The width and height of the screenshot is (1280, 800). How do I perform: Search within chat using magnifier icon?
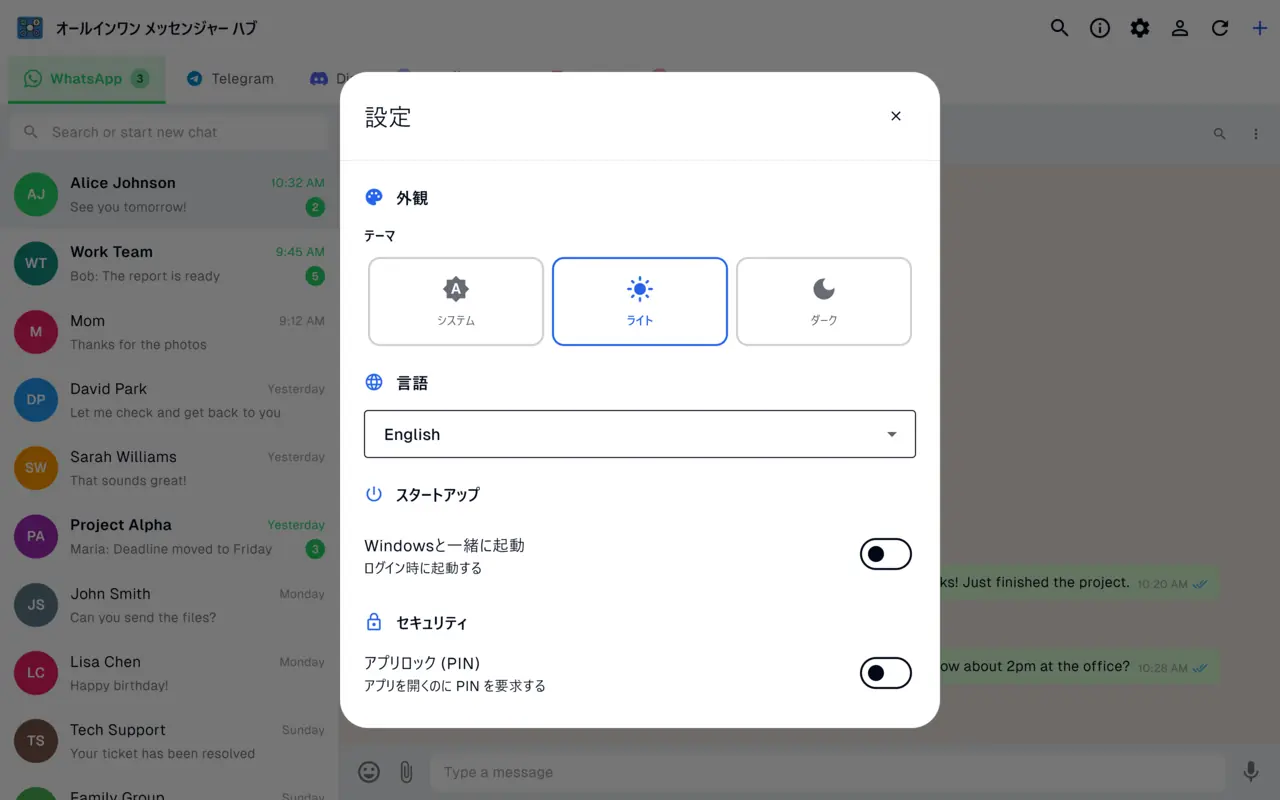coord(1219,133)
